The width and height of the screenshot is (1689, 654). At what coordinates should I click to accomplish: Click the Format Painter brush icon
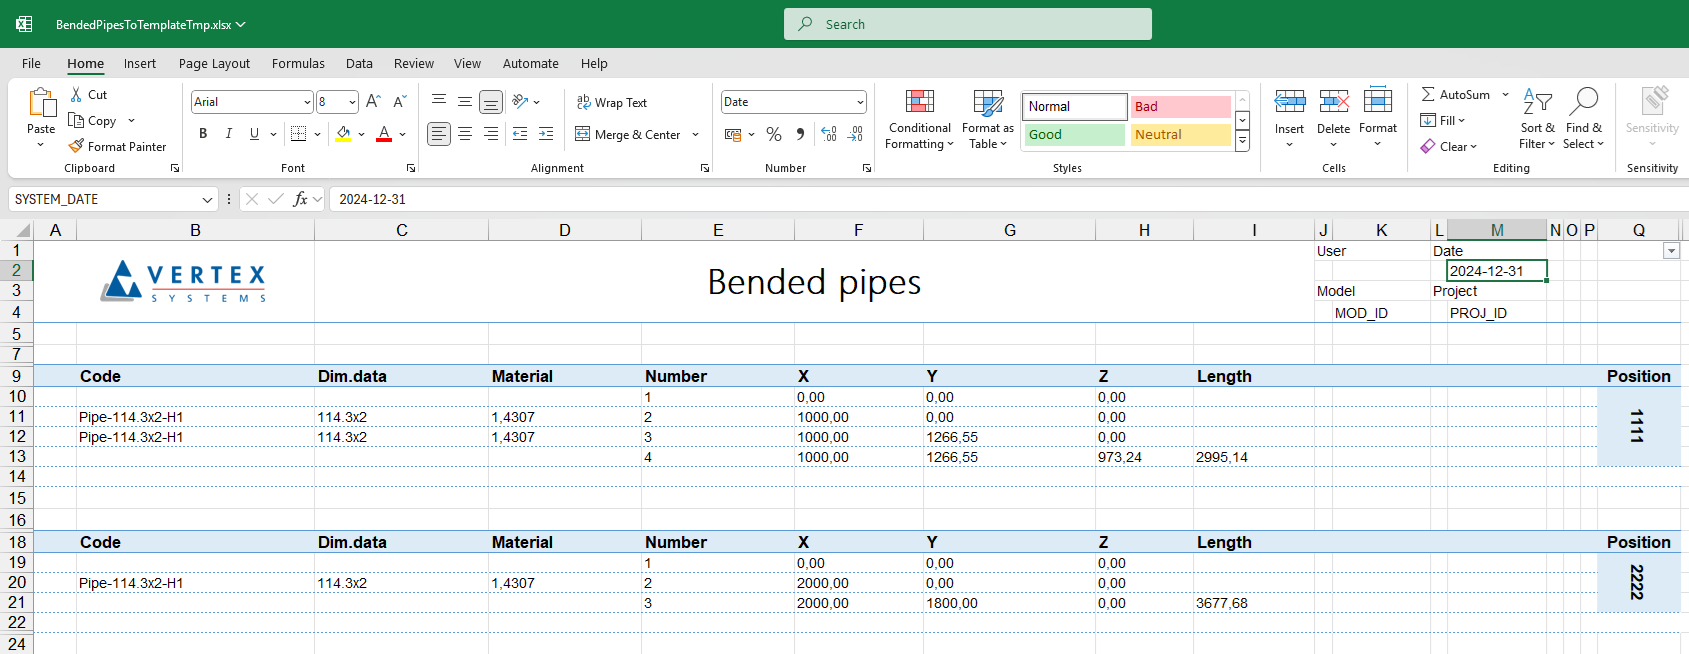[76, 146]
